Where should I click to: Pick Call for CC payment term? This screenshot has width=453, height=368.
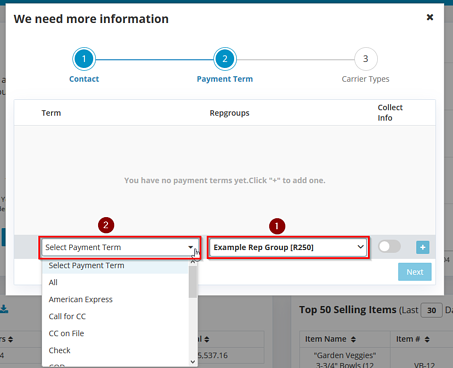pyautogui.click(x=115, y=317)
